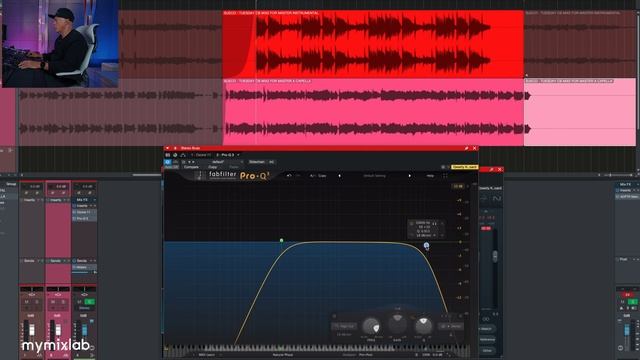Screen dimensions: 640x360
Task: Click the Paste button in plugin header
Action: click(233, 167)
